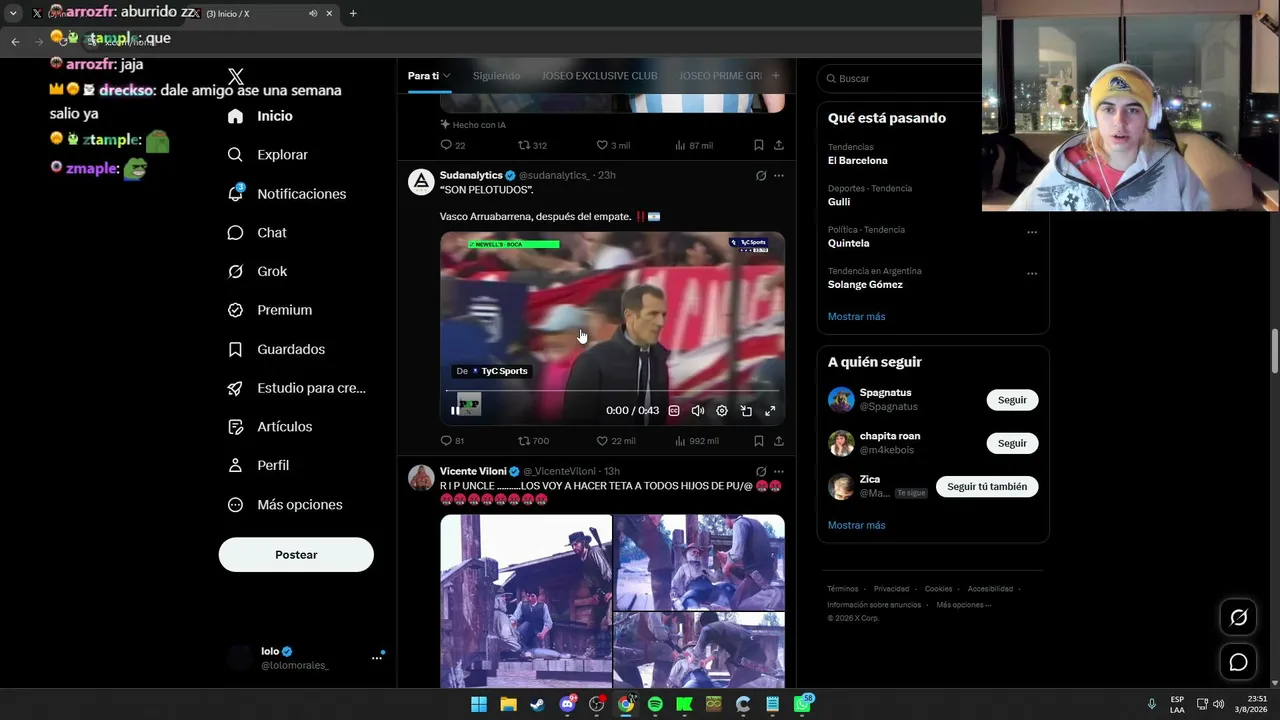The width and height of the screenshot is (1280, 720).
Task: Like Sudanalytics post with 22 mil likes
Action: (x=602, y=441)
